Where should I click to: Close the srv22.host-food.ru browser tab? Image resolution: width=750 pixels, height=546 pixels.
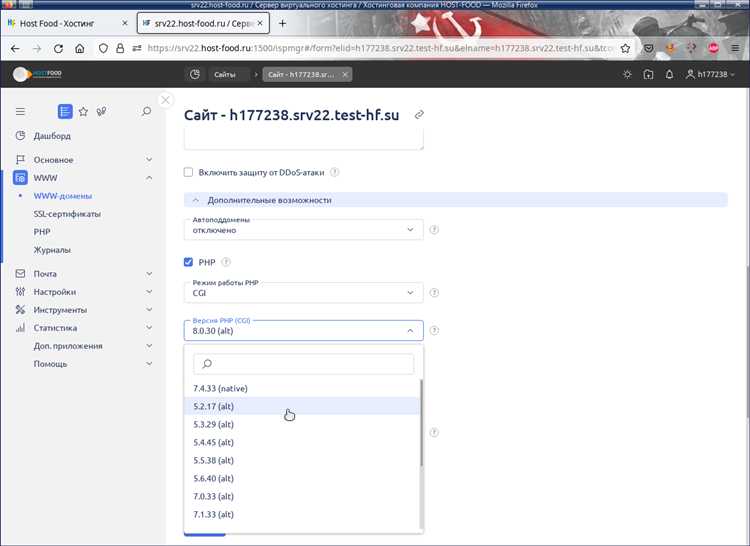point(260,23)
